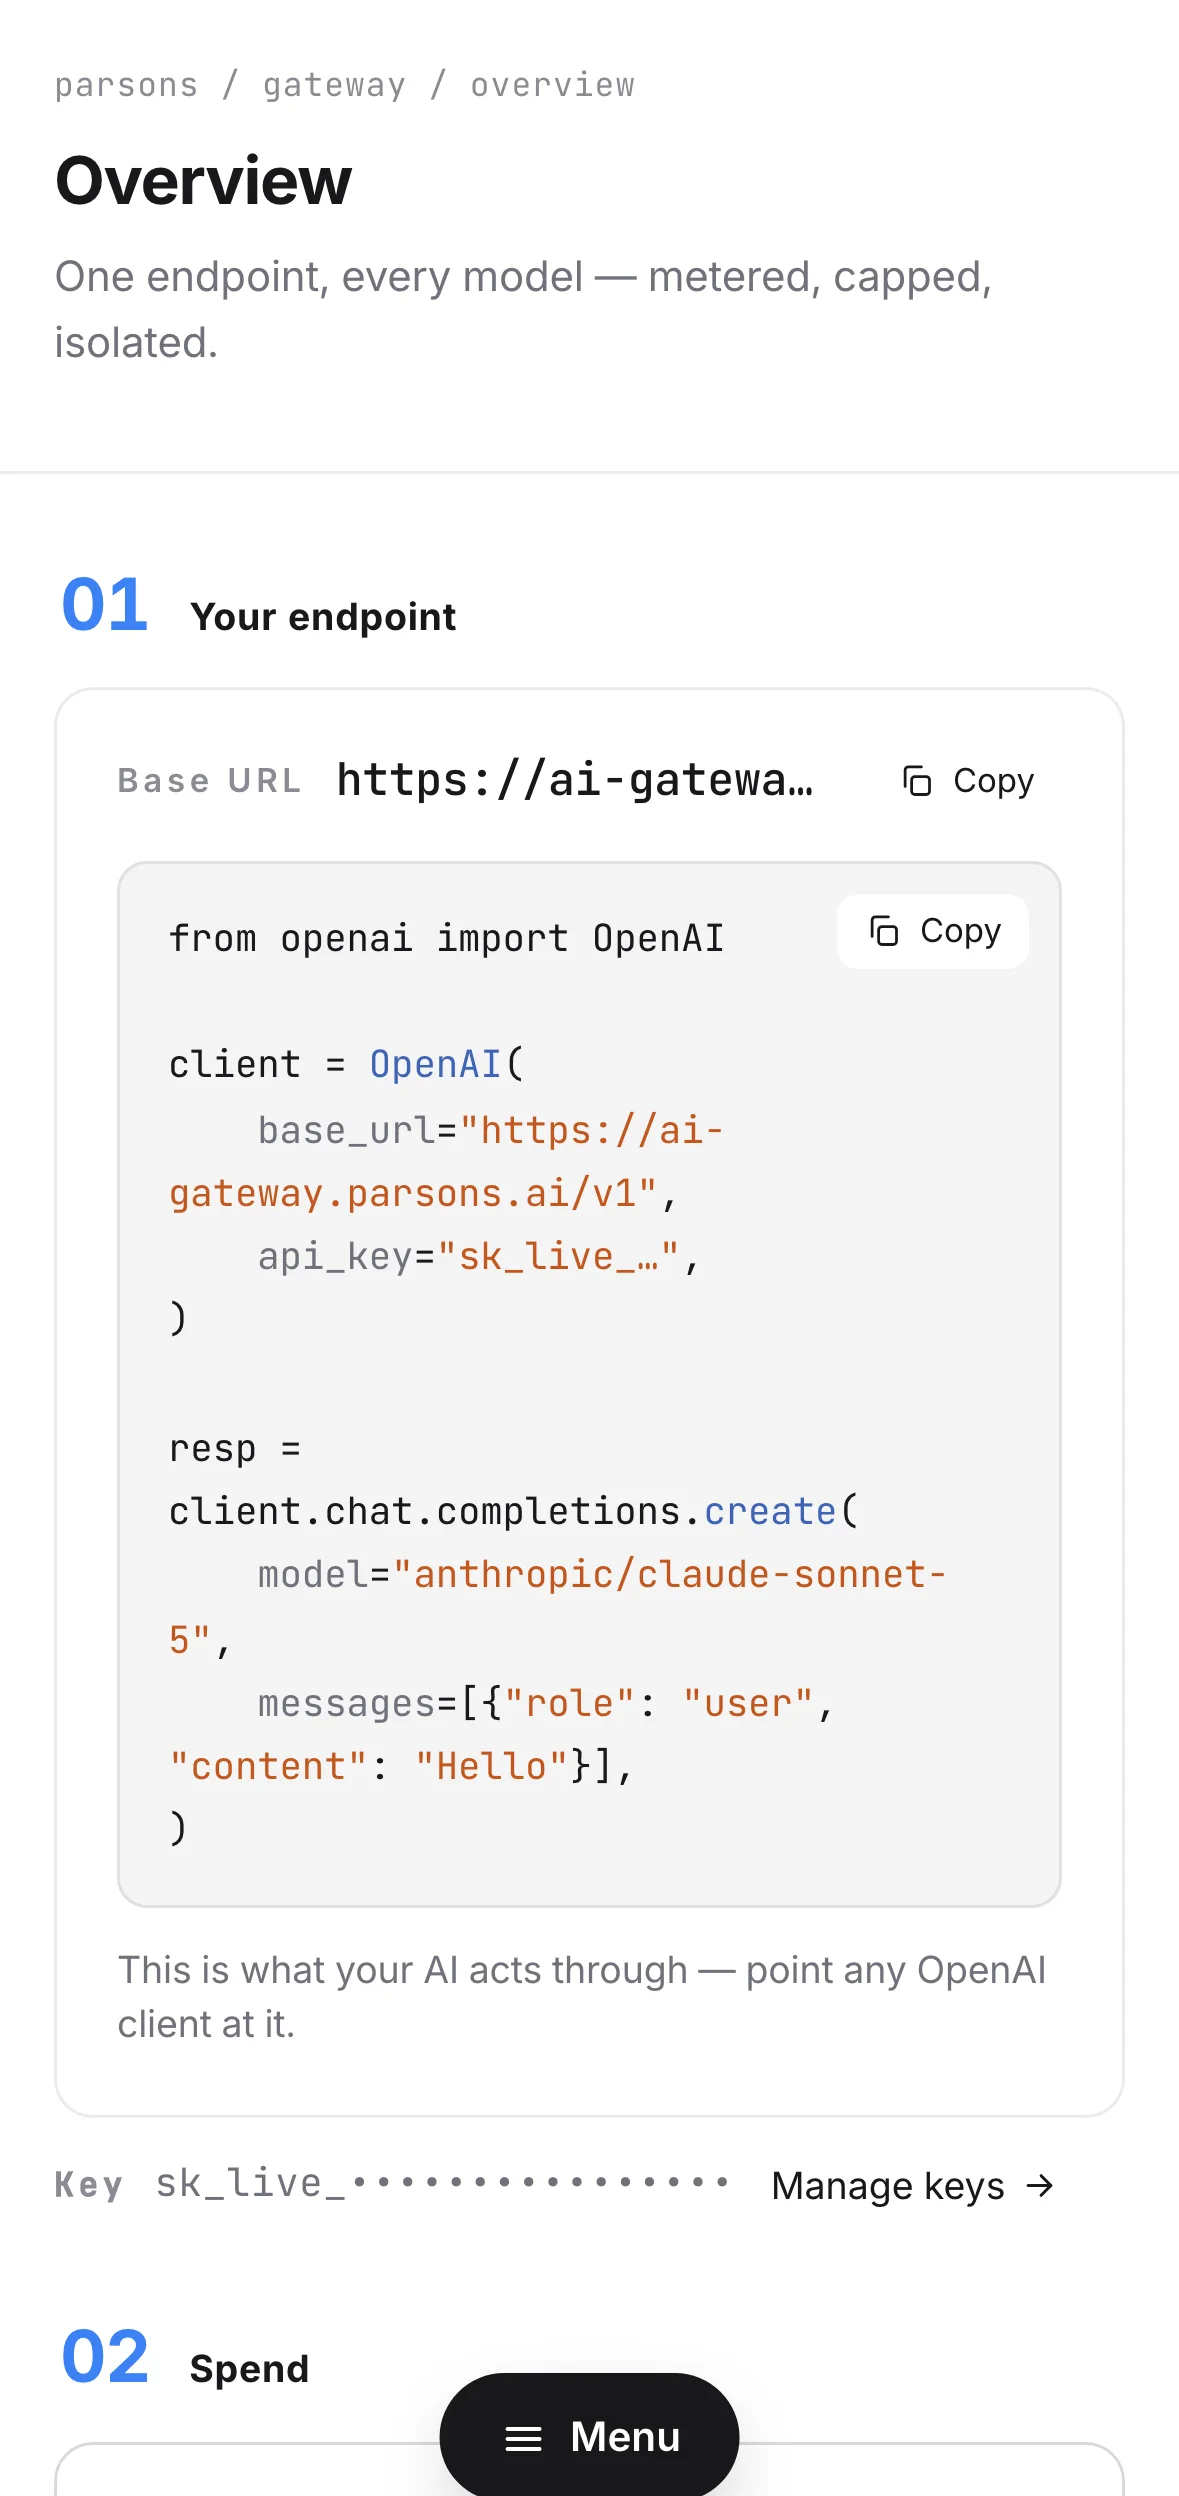Click the api_key line in code sample
The width and height of the screenshot is (1179, 2496).
(x=478, y=1257)
